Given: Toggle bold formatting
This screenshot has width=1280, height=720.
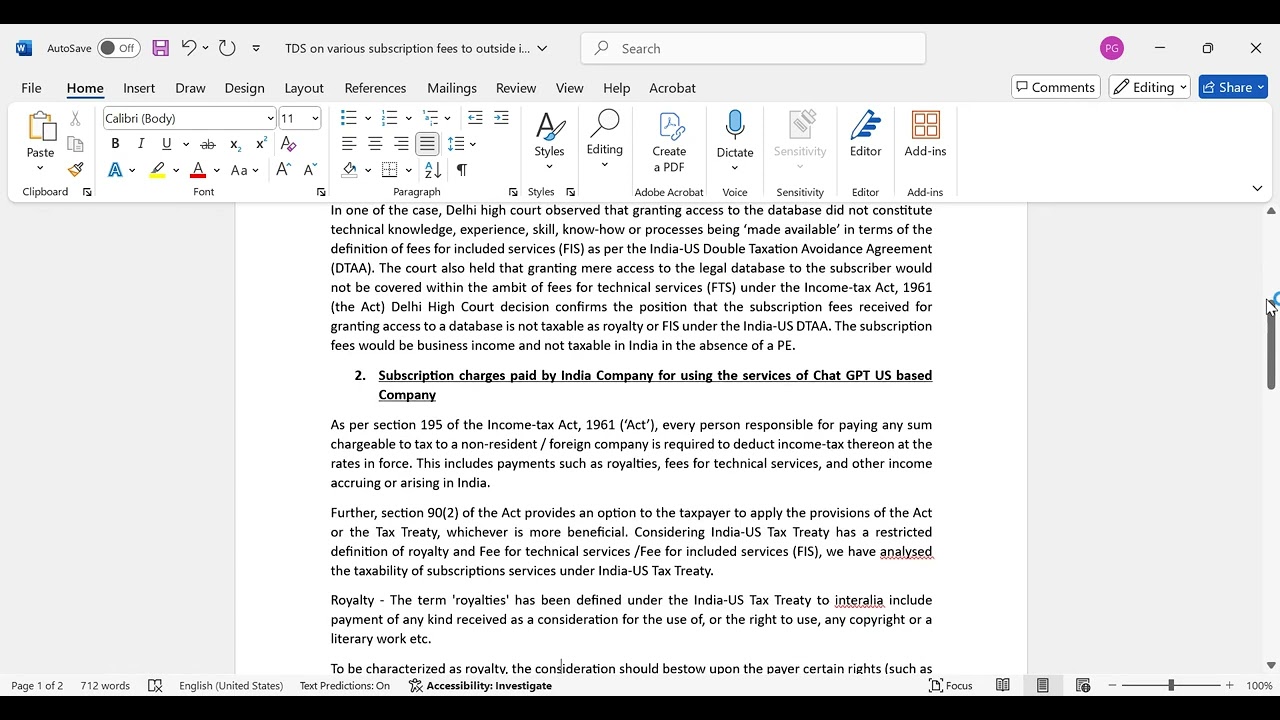Looking at the screenshot, I should 115,144.
